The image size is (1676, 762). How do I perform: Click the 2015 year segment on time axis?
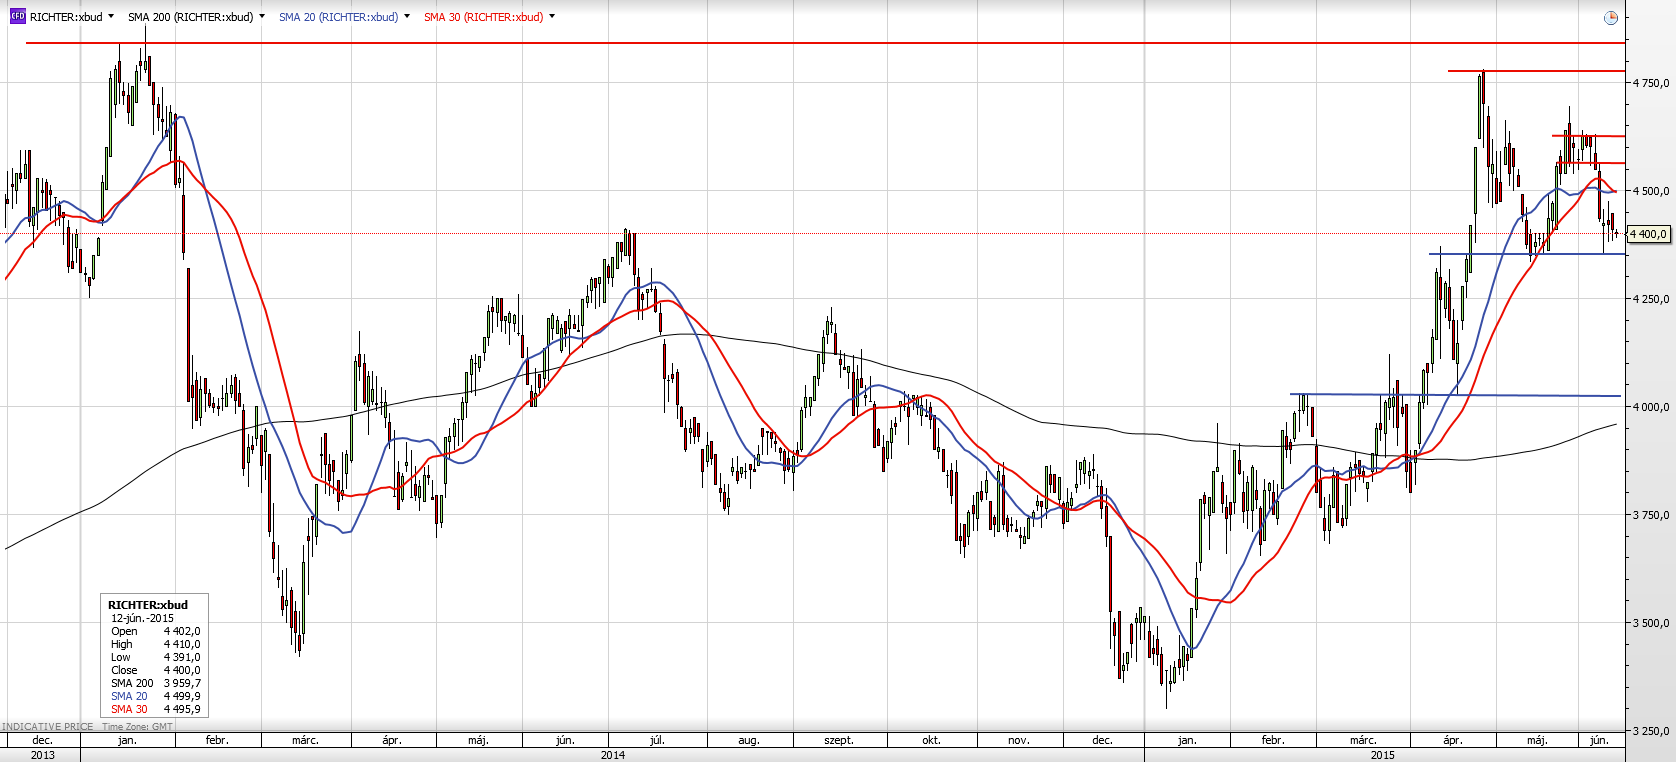coord(1382,755)
